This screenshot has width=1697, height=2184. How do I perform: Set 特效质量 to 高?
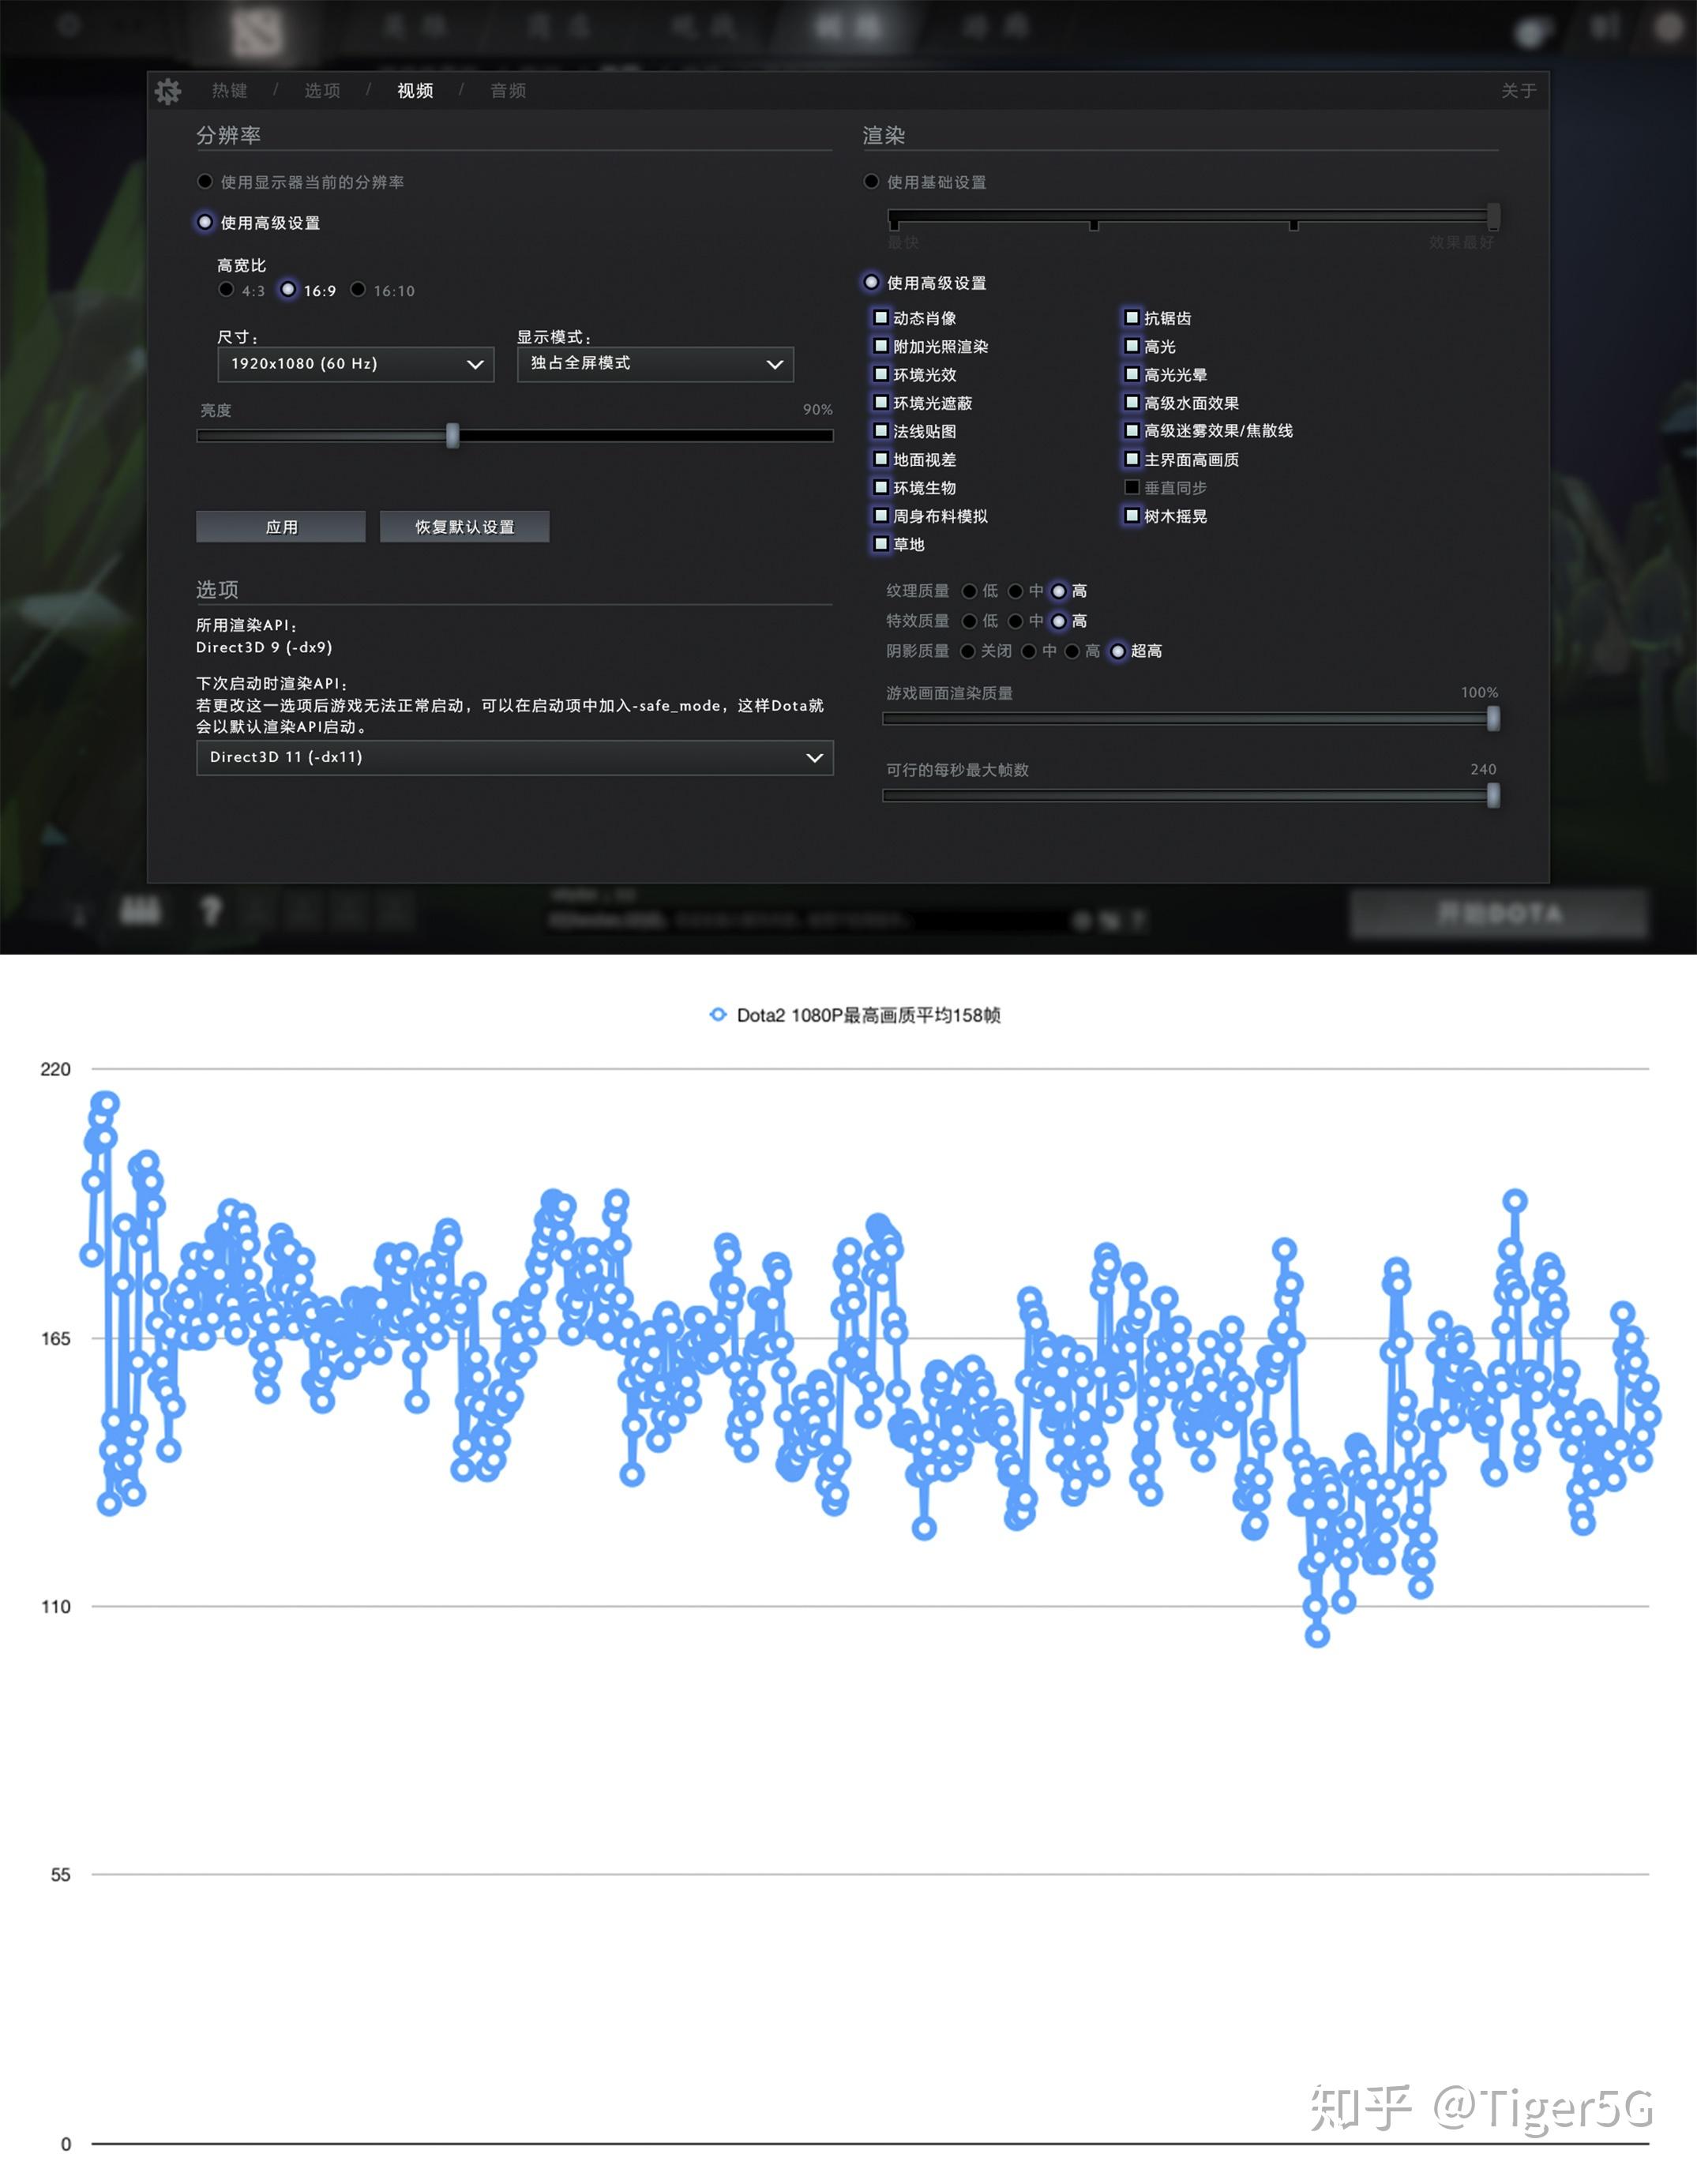[1059, 621]
